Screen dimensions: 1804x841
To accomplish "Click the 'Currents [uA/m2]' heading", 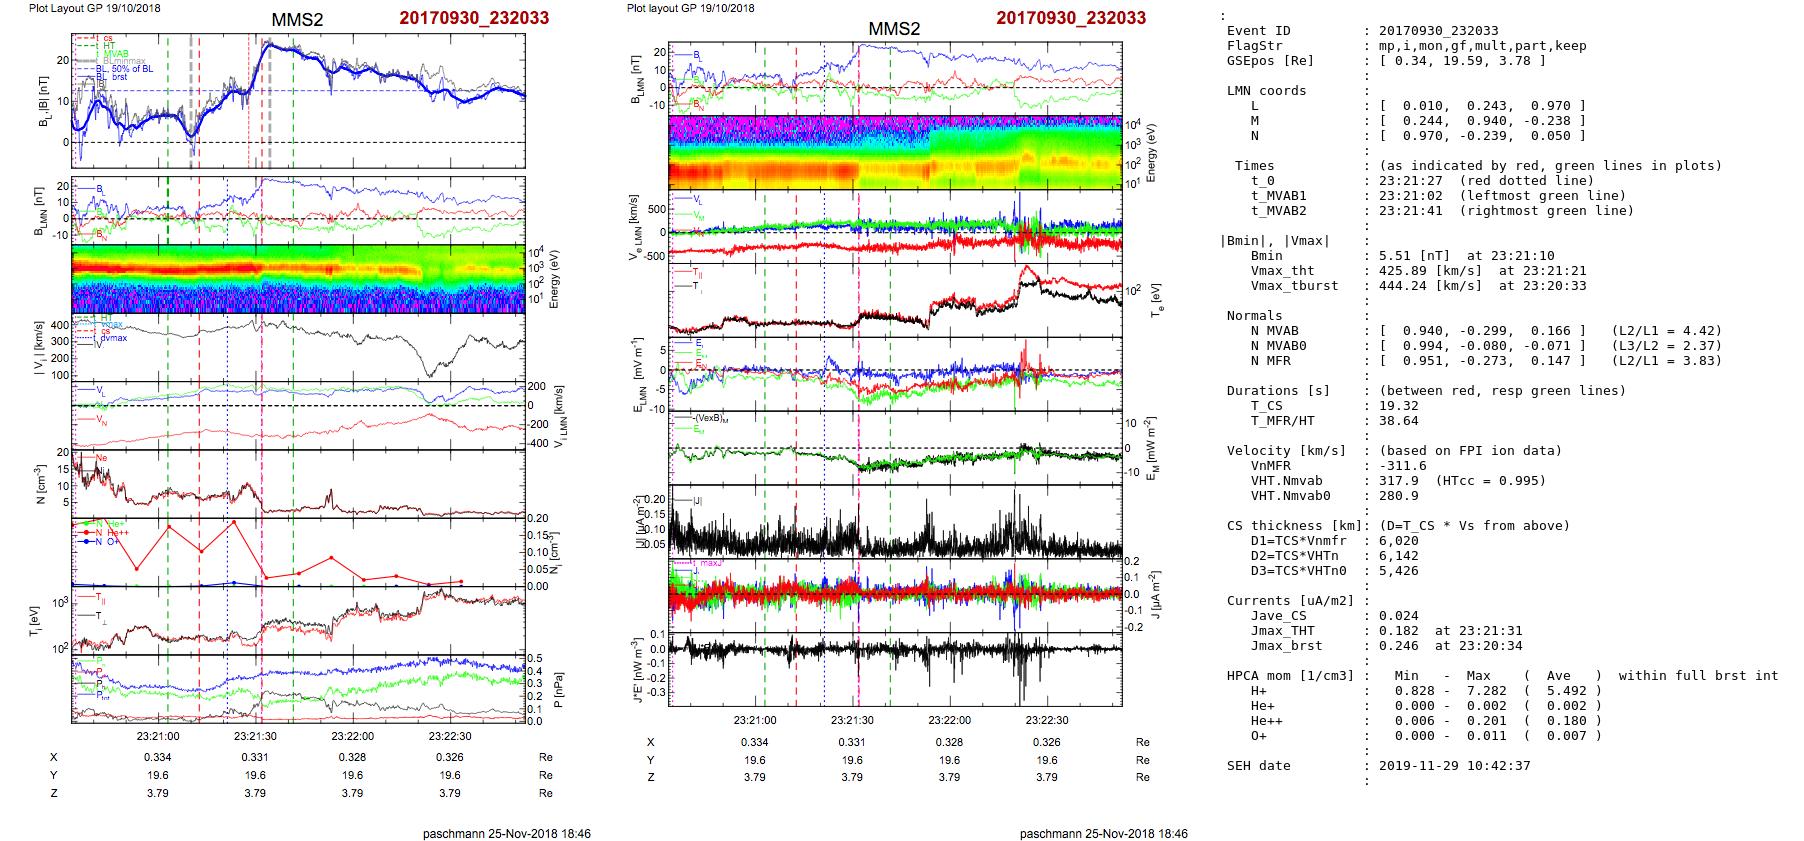I will tap(1290, 601).
